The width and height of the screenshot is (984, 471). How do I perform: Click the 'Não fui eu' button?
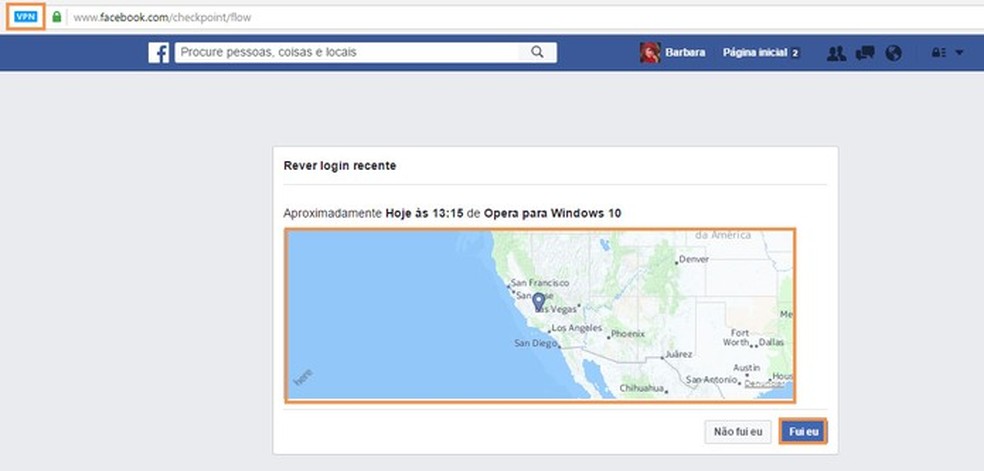(x=738, y=432)
